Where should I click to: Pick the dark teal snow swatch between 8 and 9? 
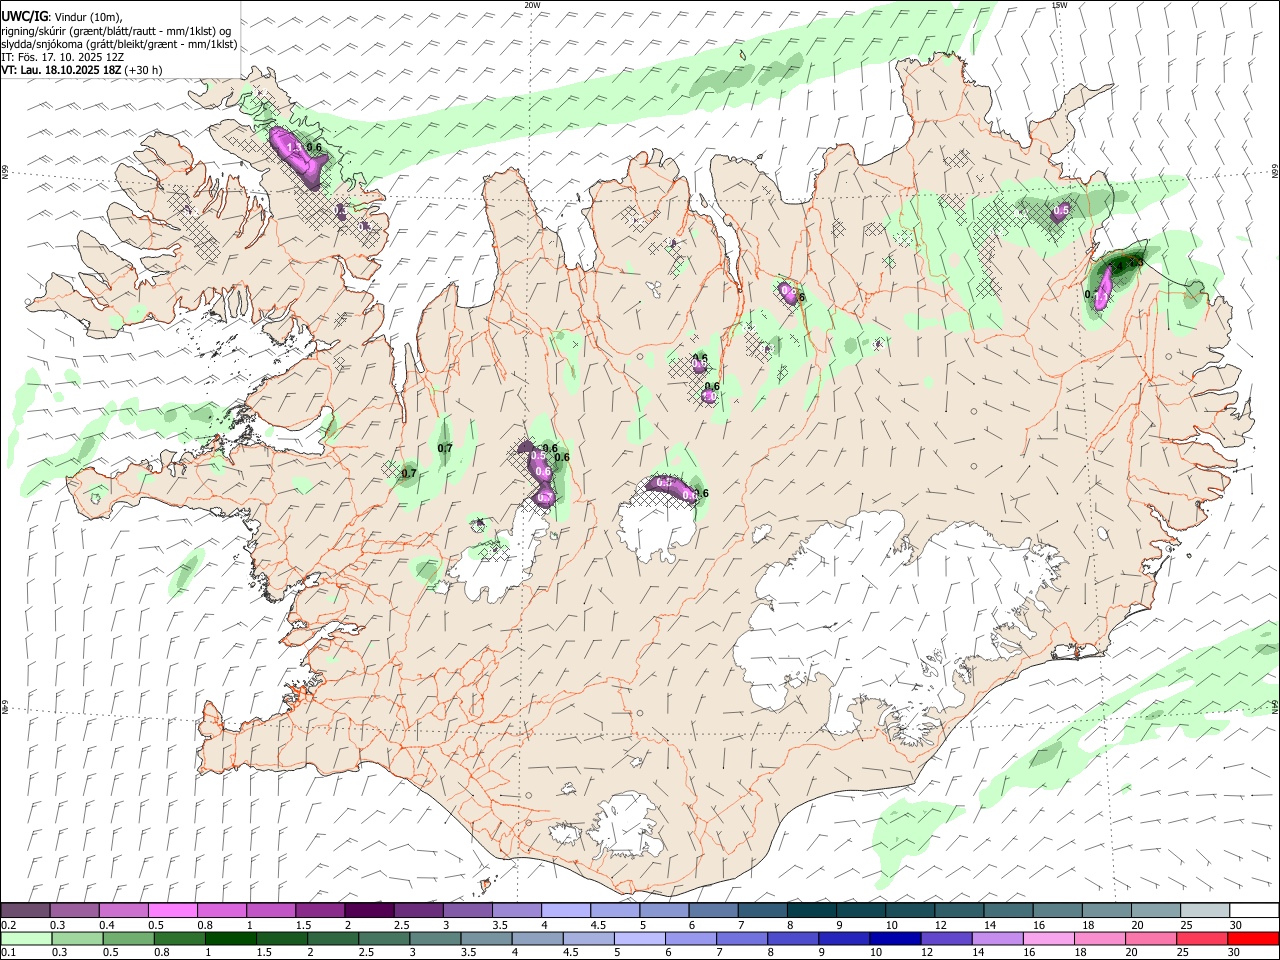pyautogui.click(x=812, y=910)
